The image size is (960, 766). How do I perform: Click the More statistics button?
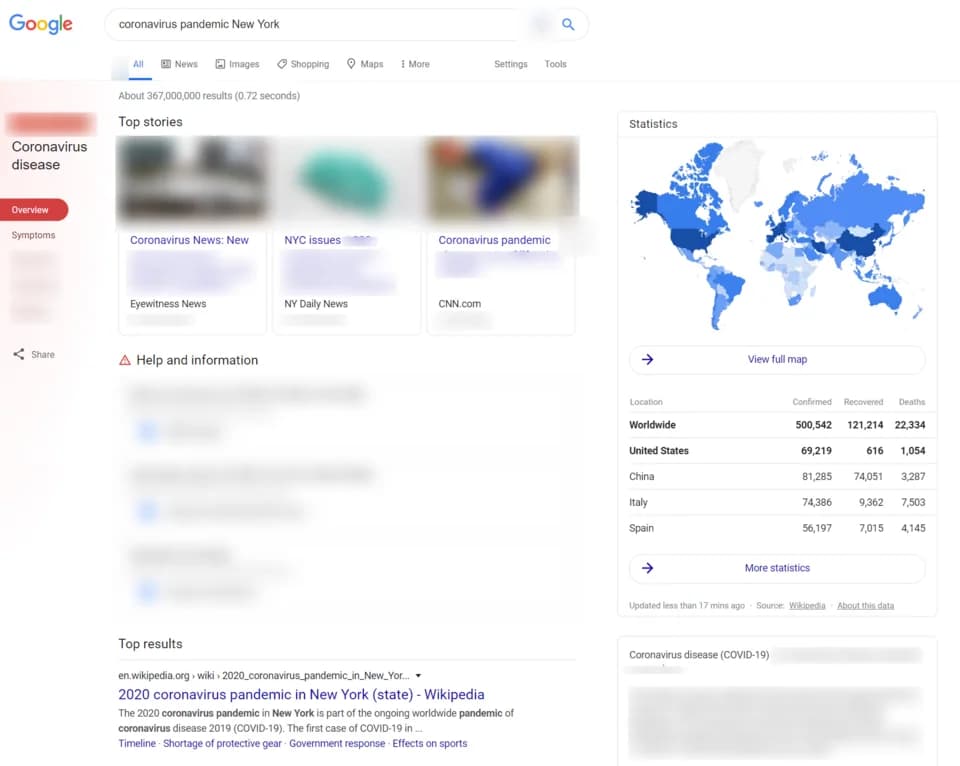point(778,568)
